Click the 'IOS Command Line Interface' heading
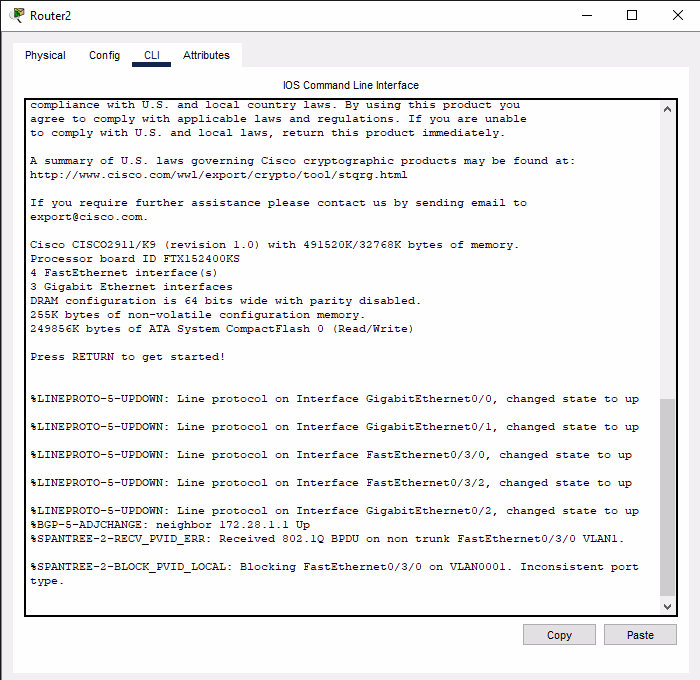Viewport: 700px width, 680px height. 351,85
